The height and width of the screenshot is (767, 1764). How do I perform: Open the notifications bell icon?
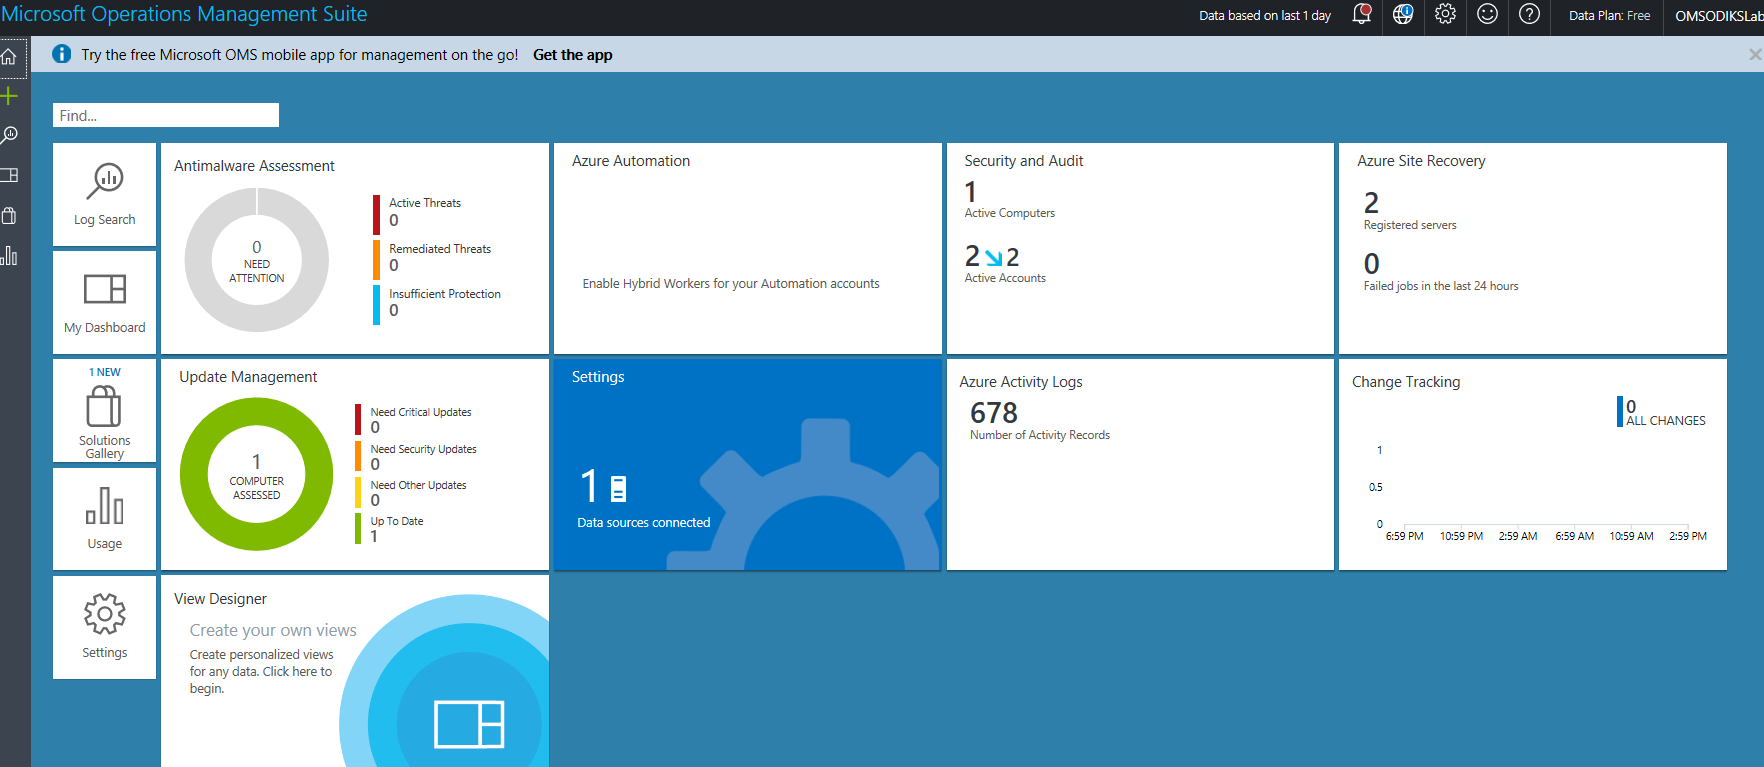(x=1361, y=14)
